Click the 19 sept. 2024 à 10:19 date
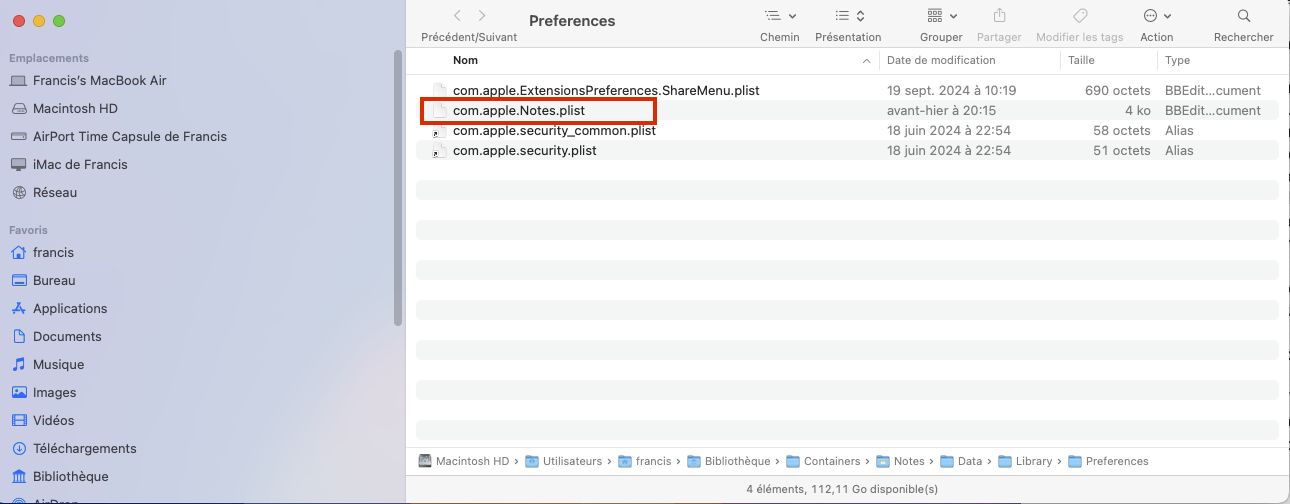This screenshot has width=1290, height=504. pyautogui.click(x=951, y=90)
